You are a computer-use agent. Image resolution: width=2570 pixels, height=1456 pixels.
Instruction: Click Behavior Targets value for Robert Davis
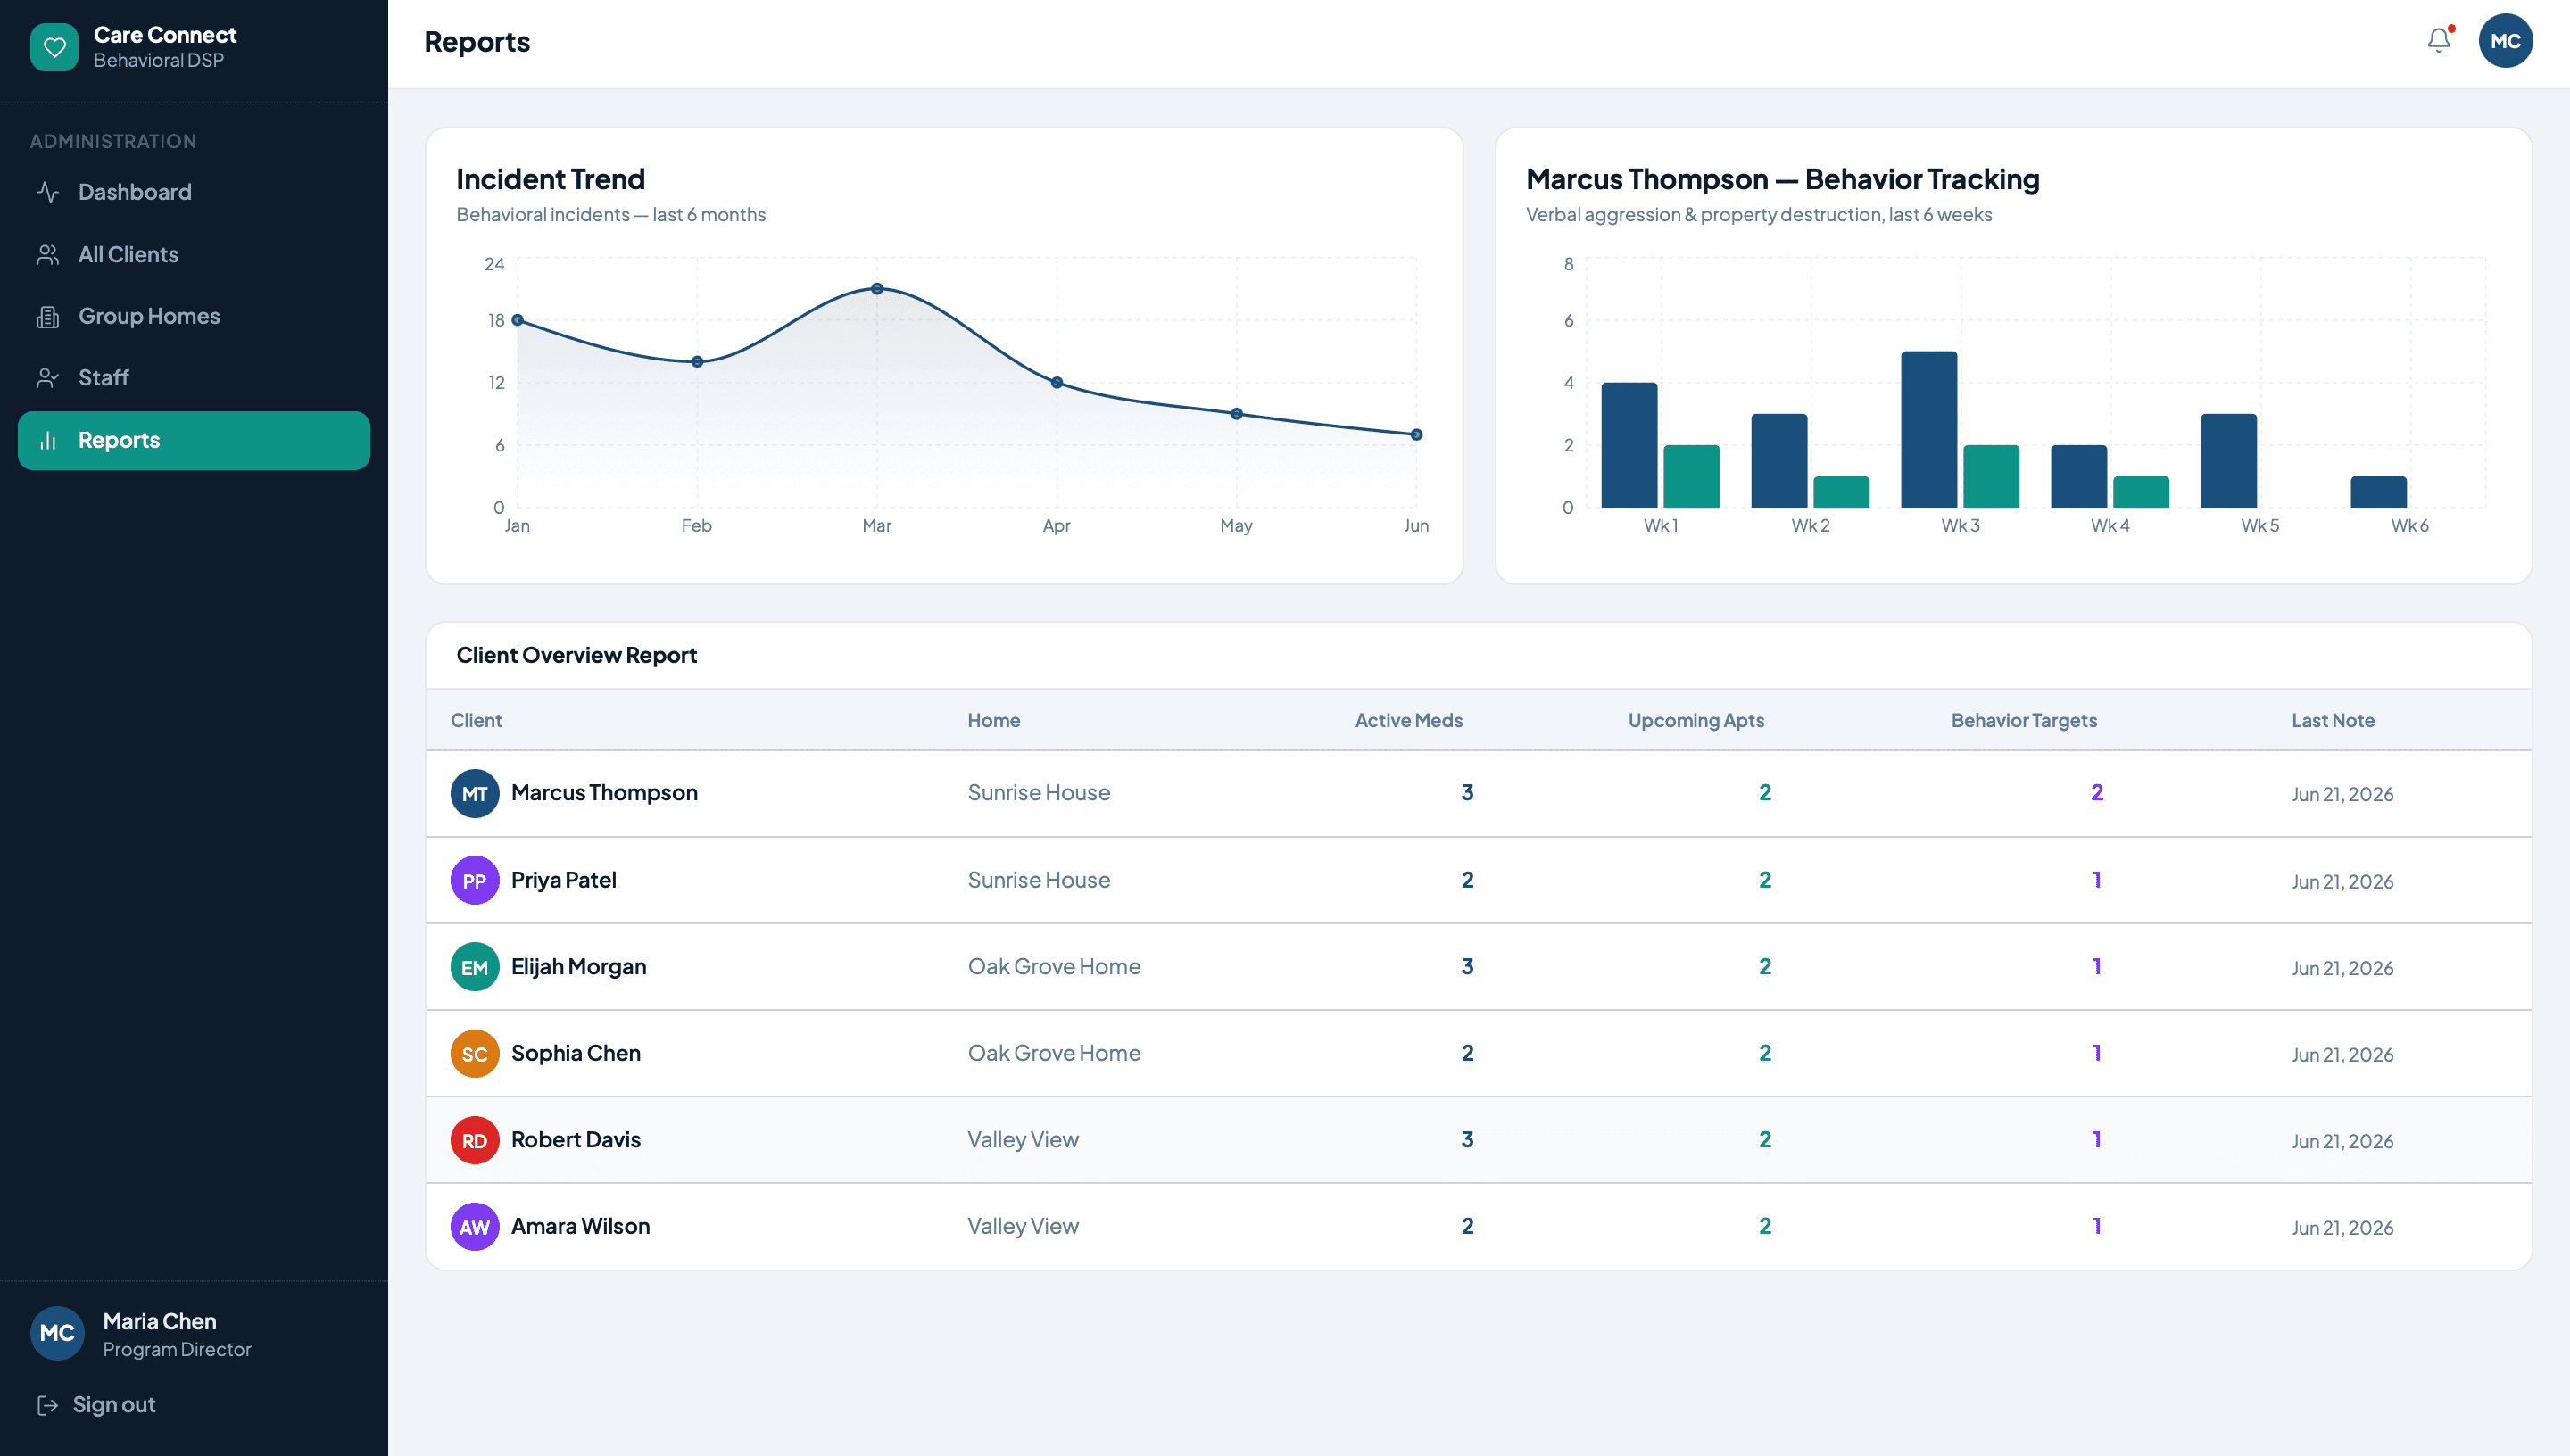pos(2096,1140)
